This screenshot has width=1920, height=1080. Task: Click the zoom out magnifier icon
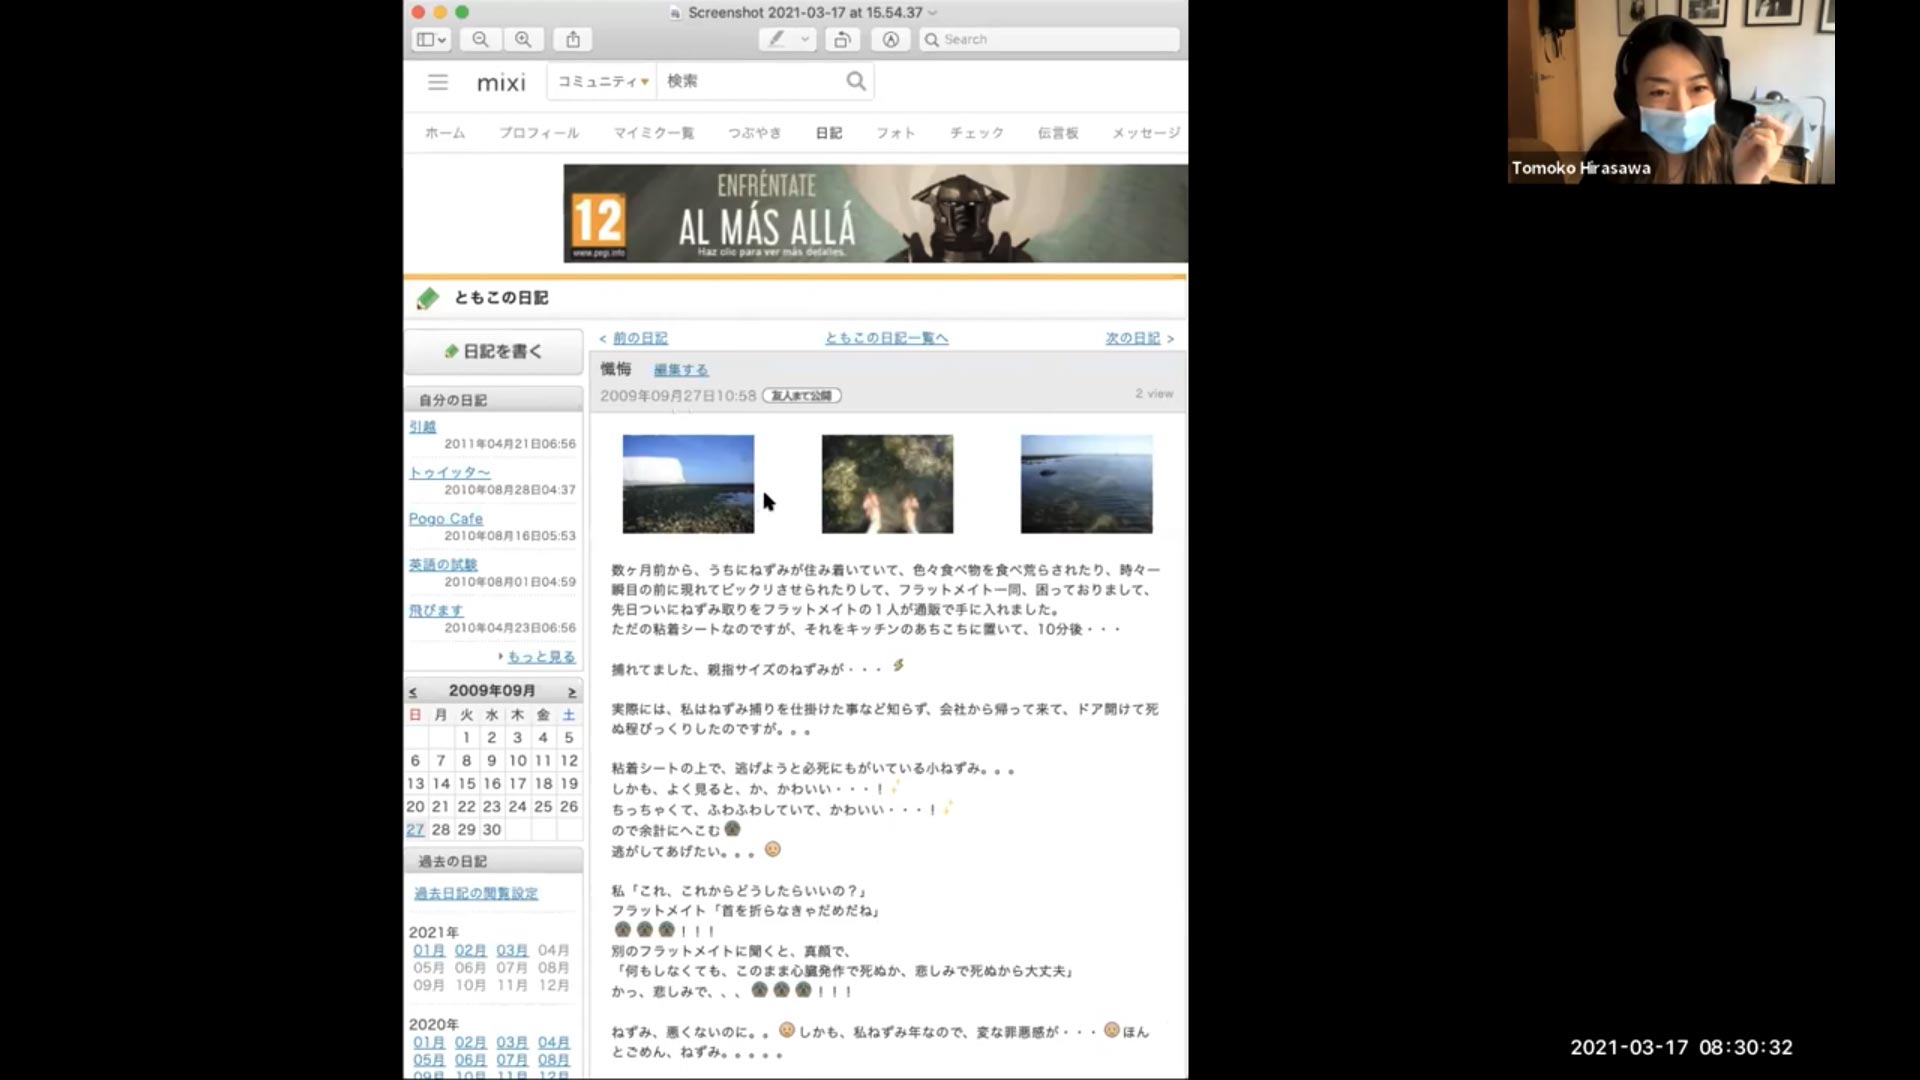(480, 39)
